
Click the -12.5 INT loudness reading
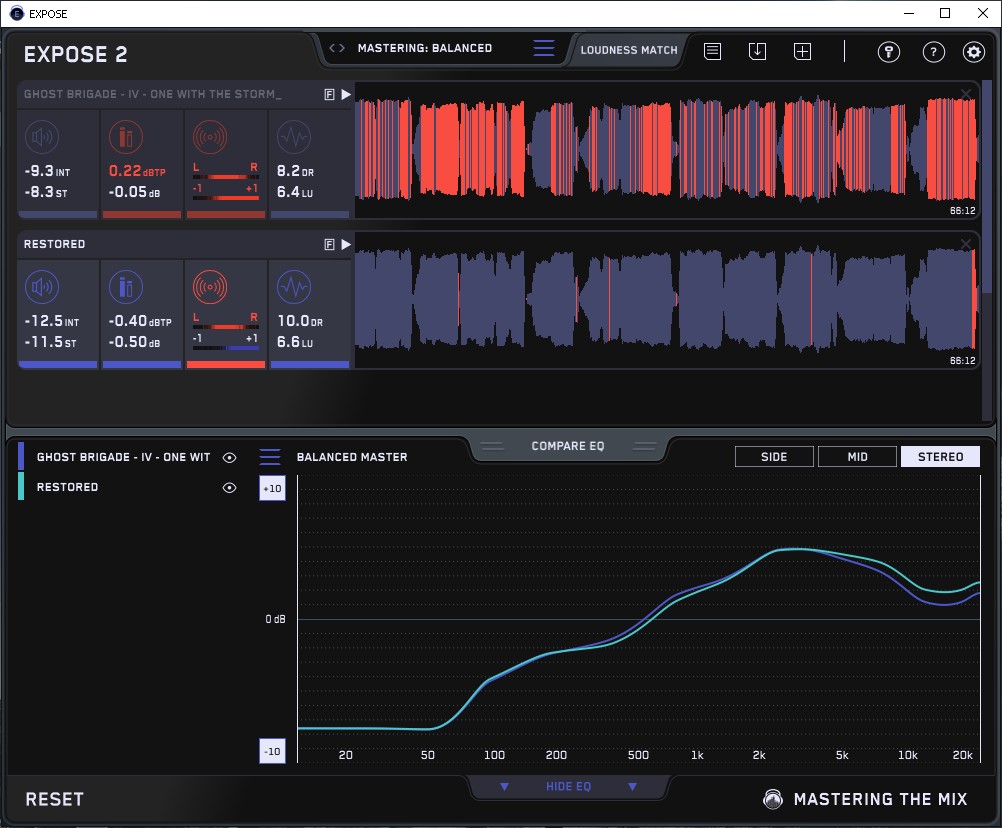(x=52, y=321)
